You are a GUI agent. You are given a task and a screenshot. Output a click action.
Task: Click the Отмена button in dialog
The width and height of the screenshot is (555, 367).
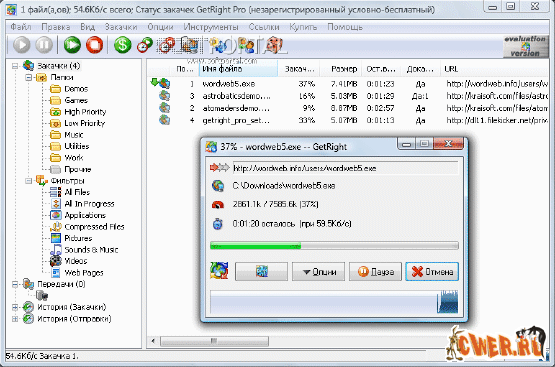click(x=432, y=272)
